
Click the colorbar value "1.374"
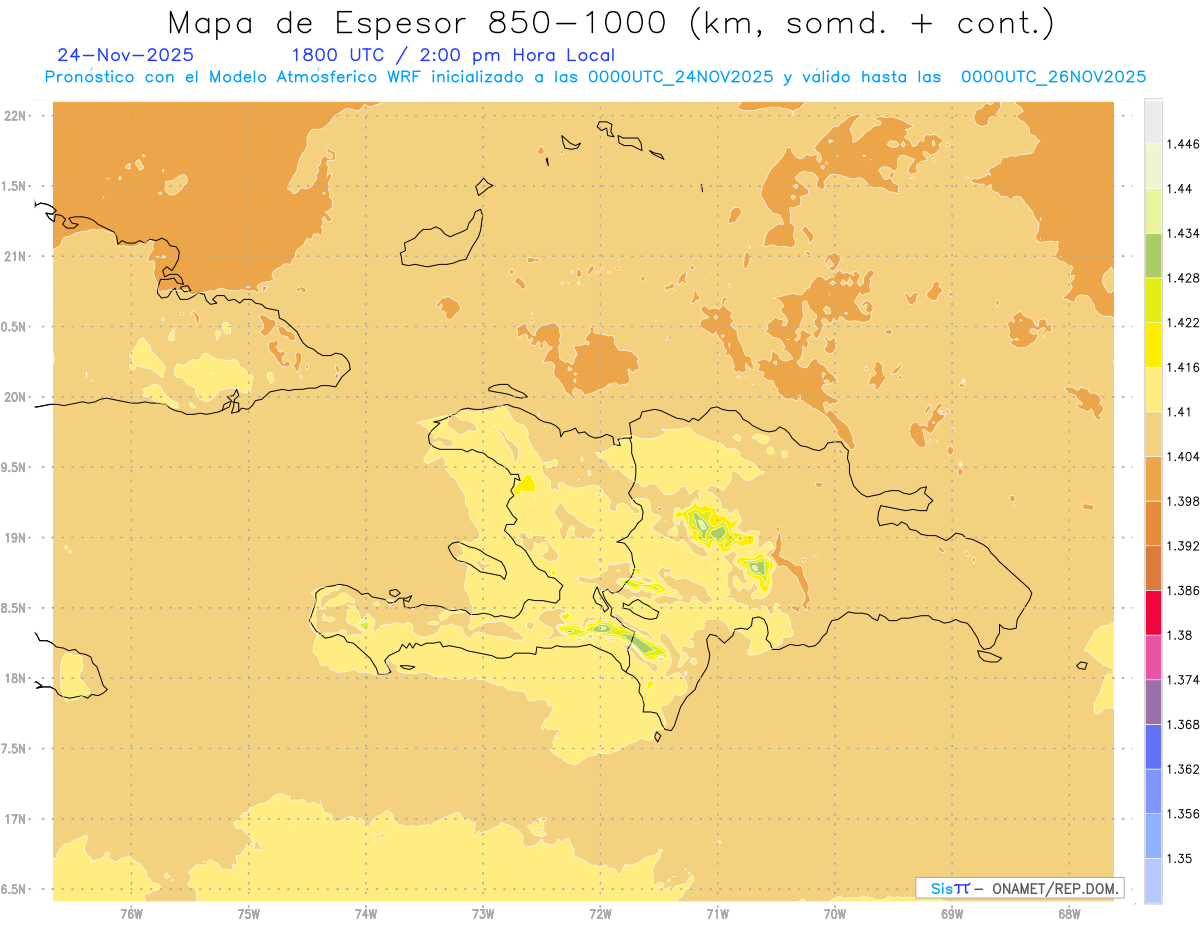pyautogui.click(x=1183, y=679)
